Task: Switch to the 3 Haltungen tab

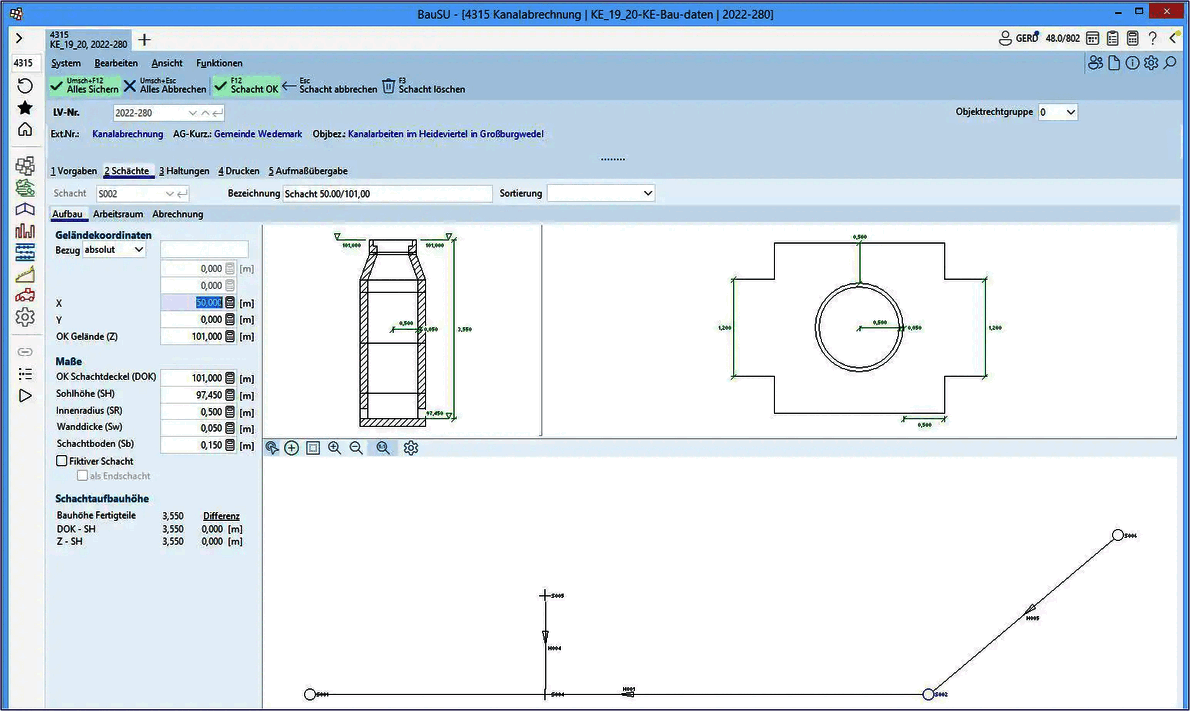Action: pos(184,171)
